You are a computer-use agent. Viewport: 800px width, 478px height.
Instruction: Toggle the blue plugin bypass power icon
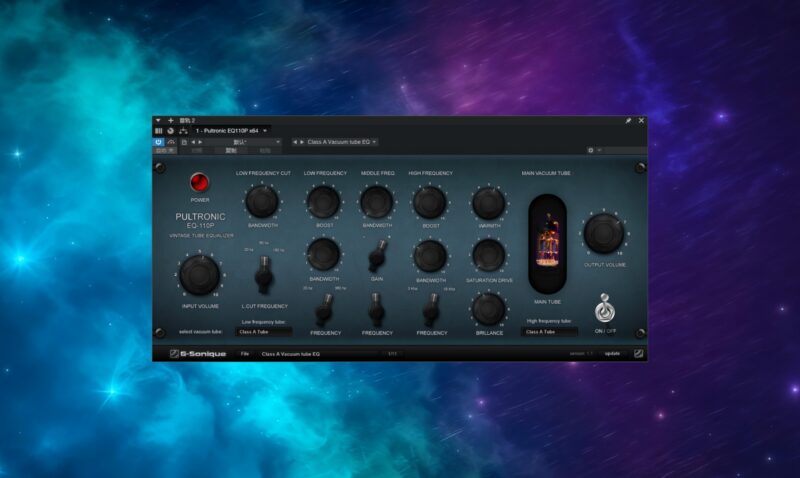click(x=159, y=142)
